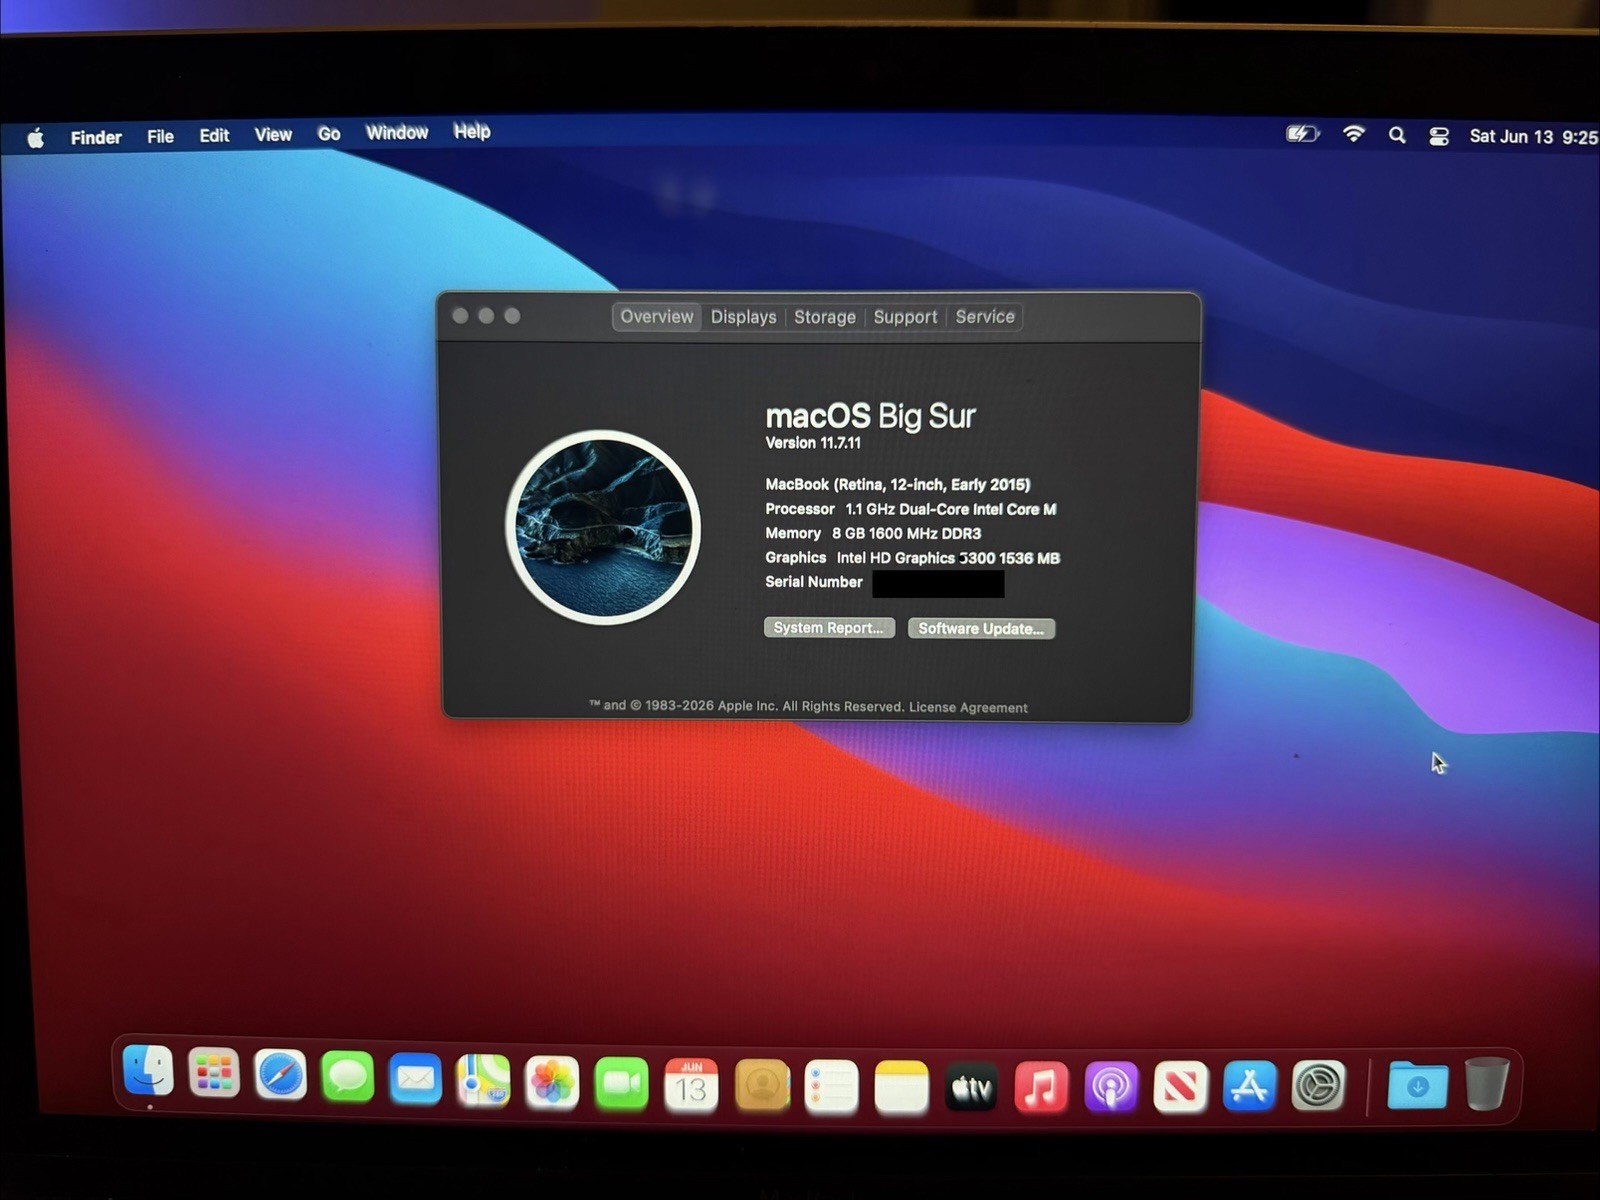Screen dimensions: 1600x1200
Task: Open Mail app in the Dock
Action: pyautogui.click(x=415, y=1080)
